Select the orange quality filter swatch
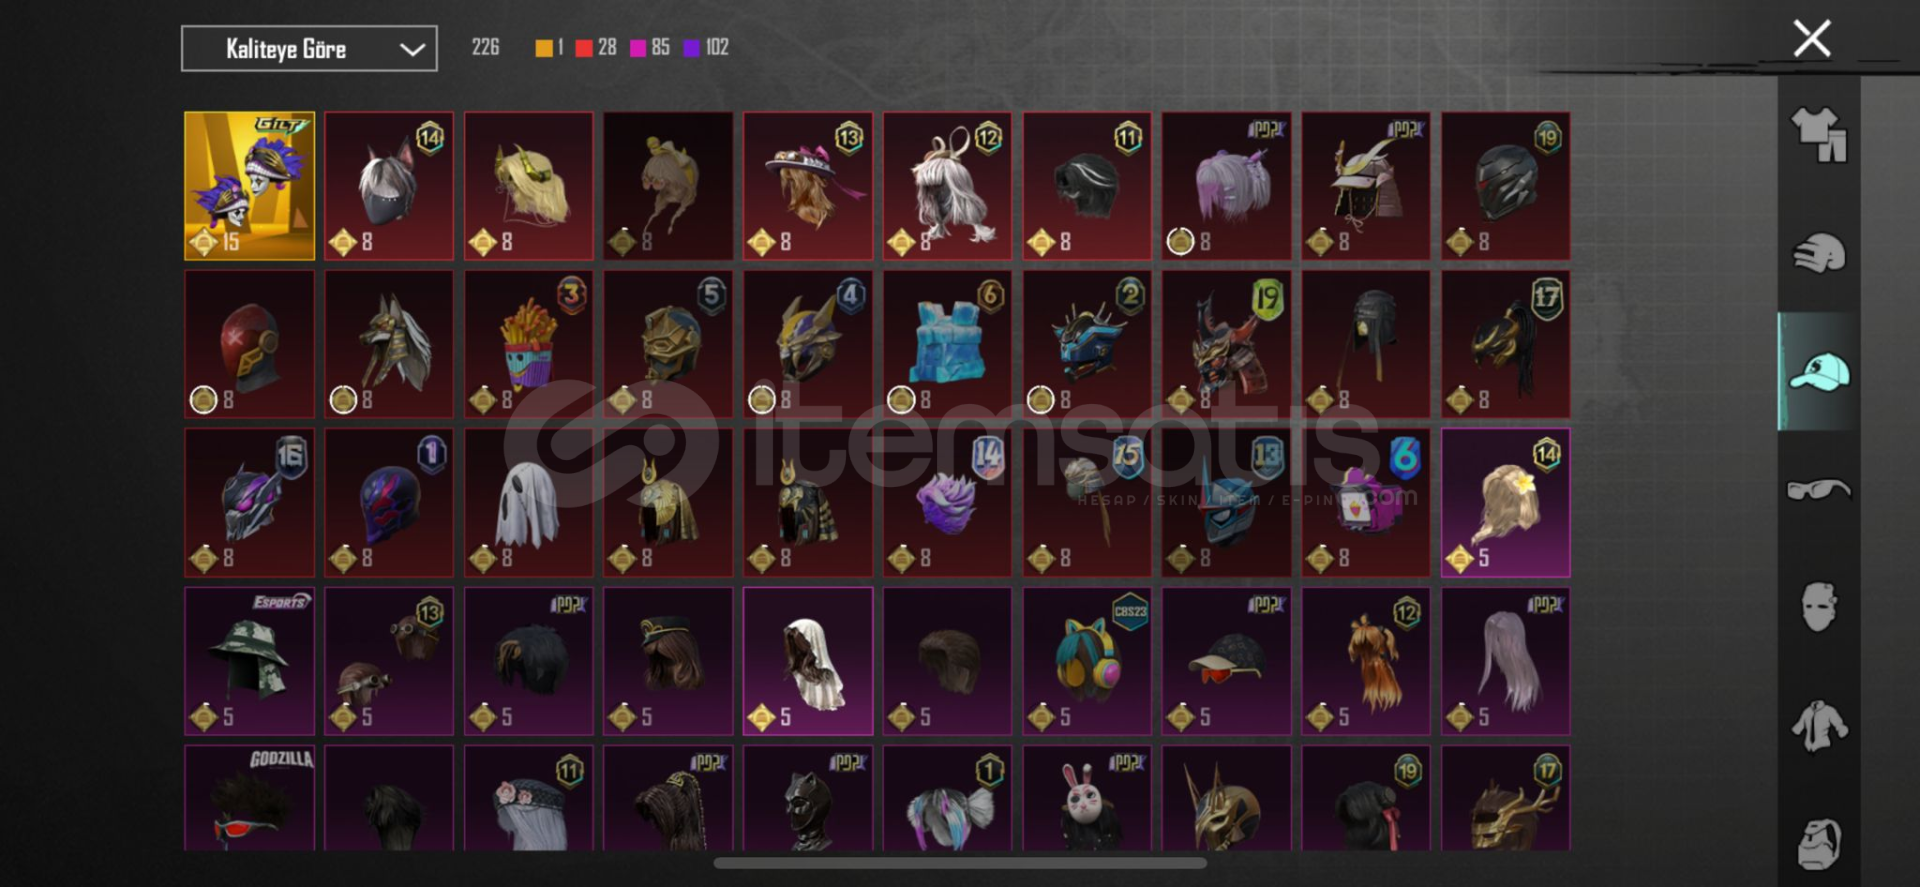The height and width of the screenshot is (887, 1920). click(544, 48)
